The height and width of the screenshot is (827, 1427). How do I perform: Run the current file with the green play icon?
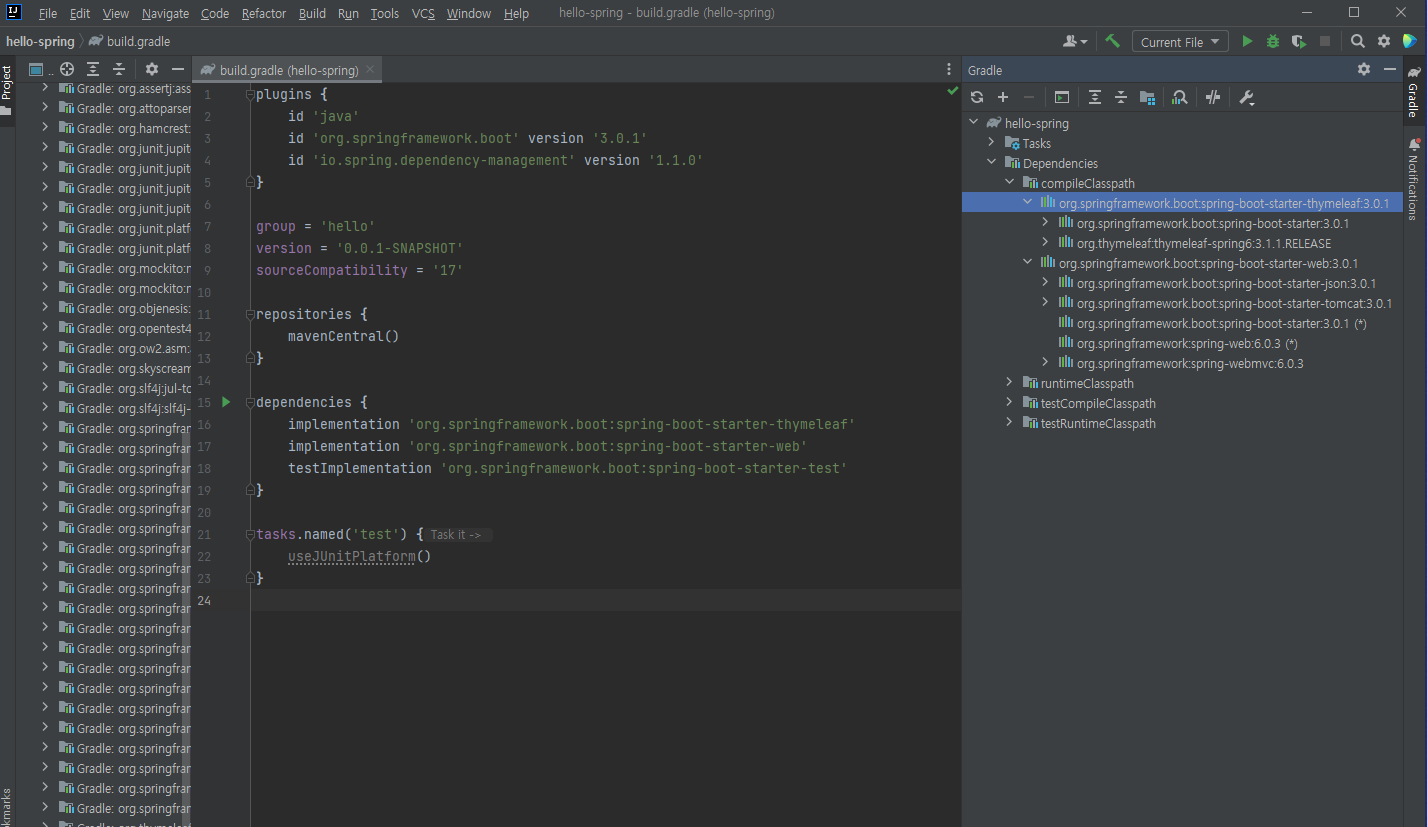pyautogui.click(x=1247, y=41)
